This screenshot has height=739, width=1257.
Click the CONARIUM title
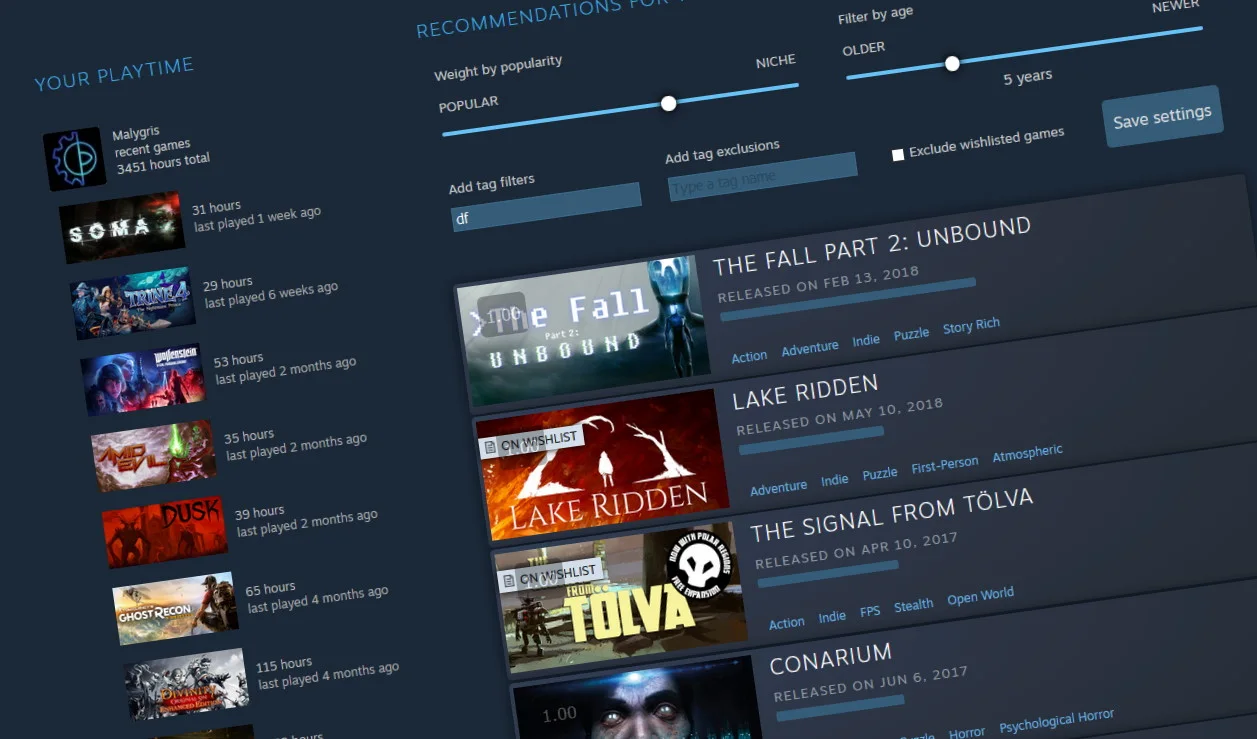point(830,659)
